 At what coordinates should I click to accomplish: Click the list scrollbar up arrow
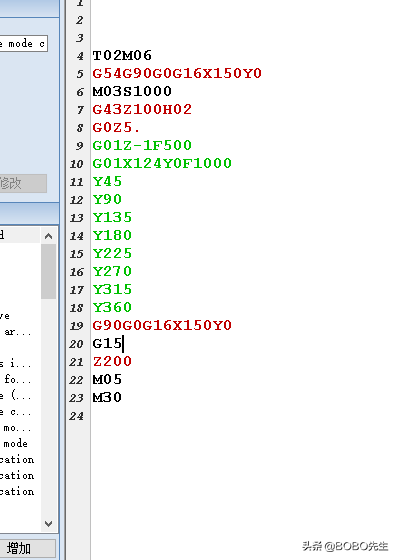(x=49, y=236)
